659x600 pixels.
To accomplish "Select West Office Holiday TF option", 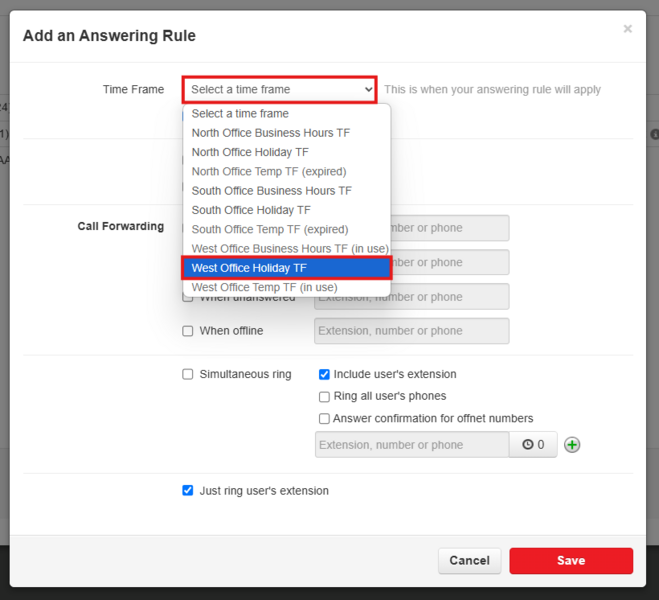I will tap(285, 268).
